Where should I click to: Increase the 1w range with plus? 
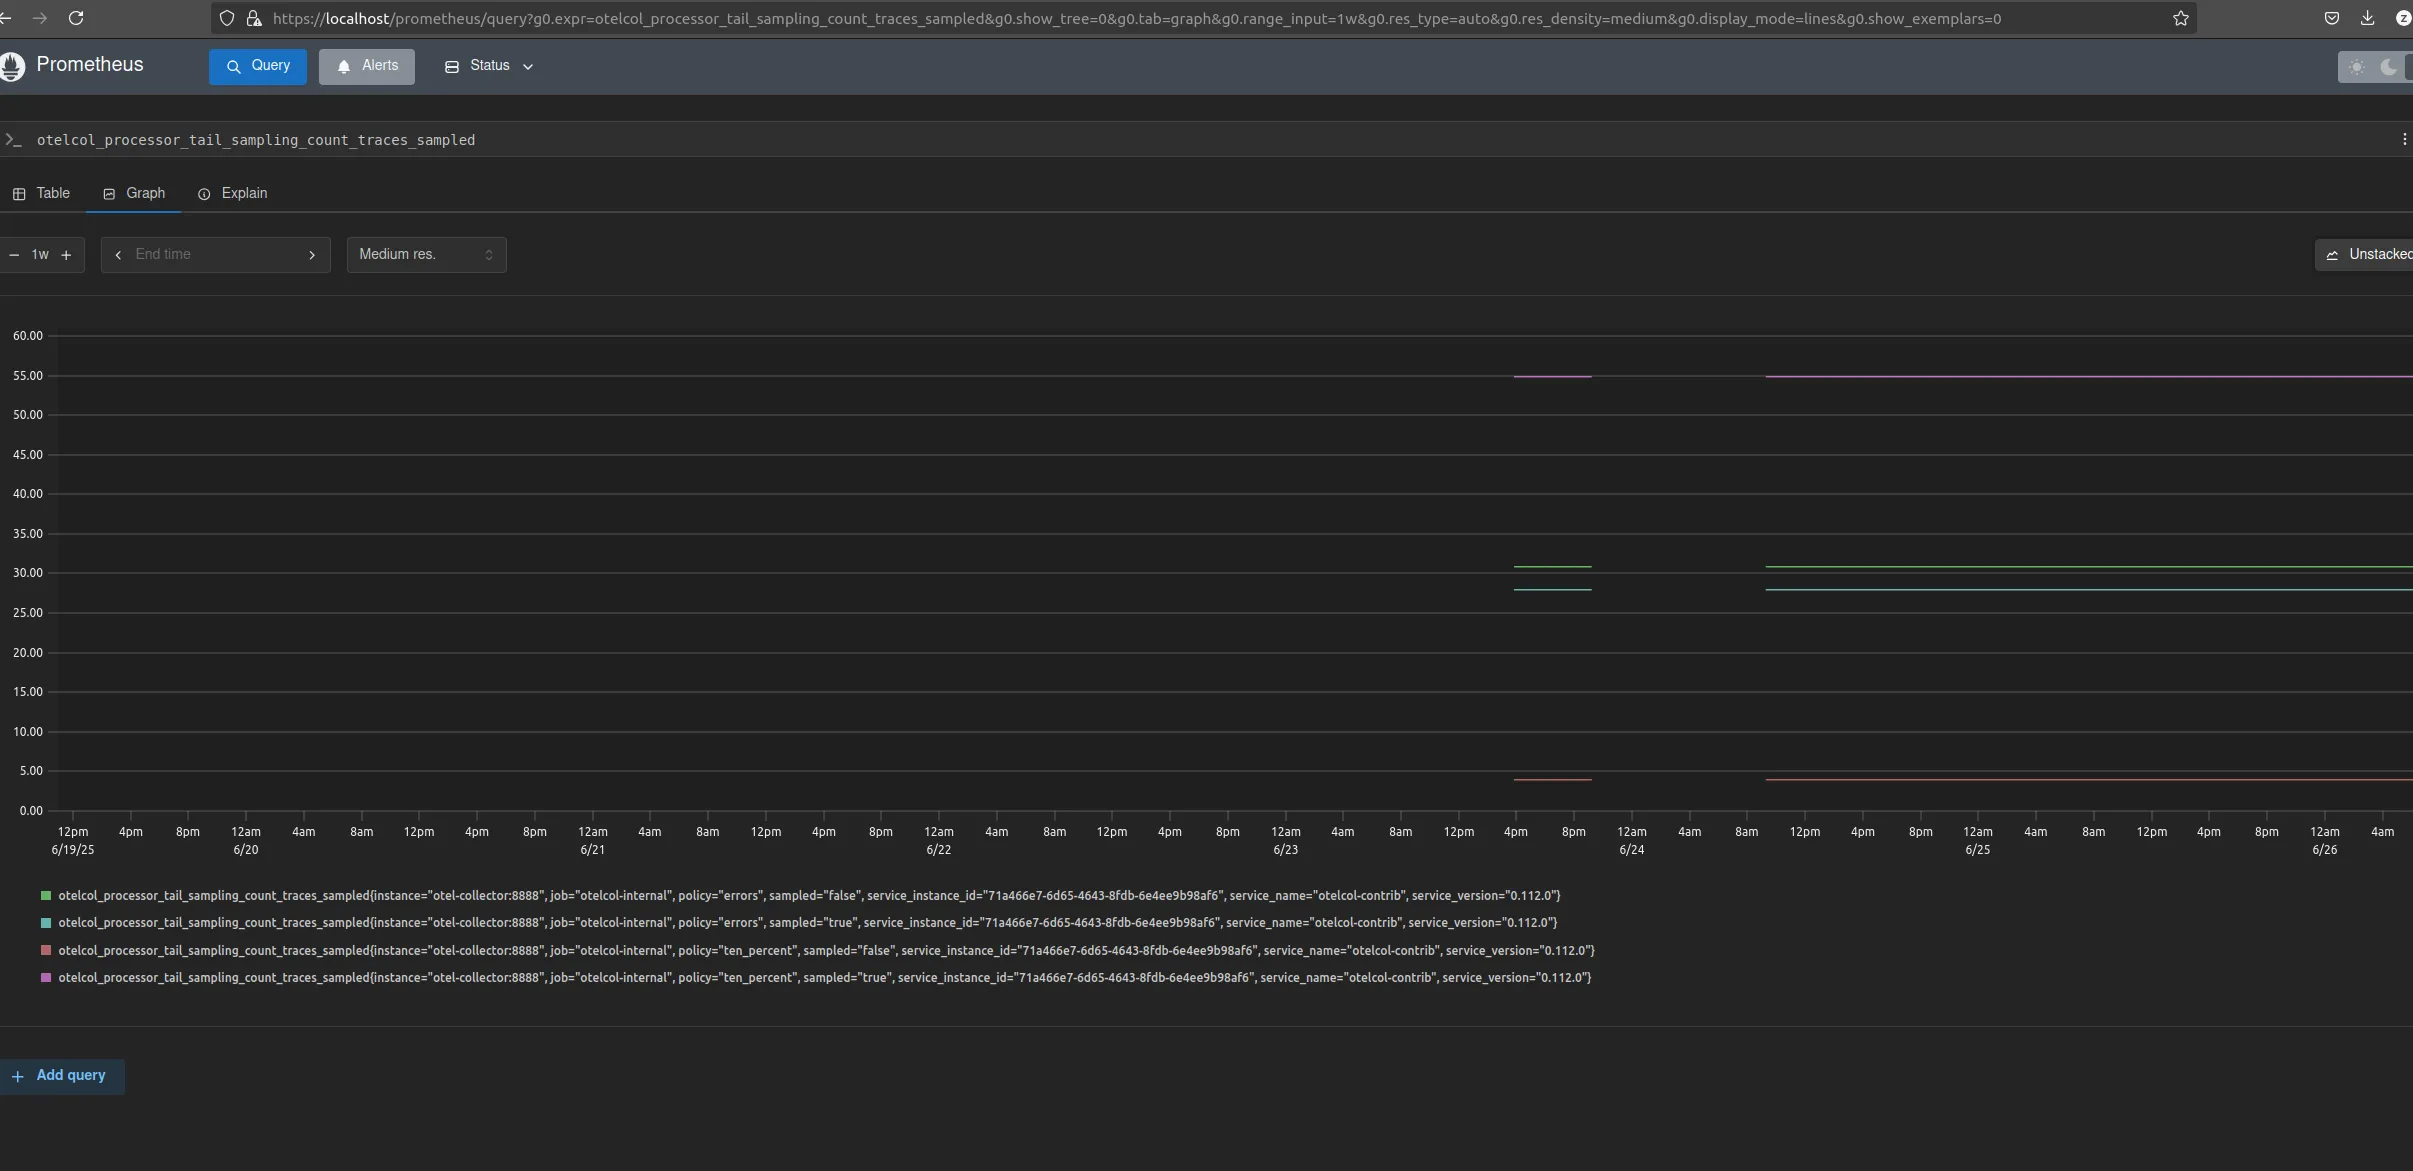pos(66,255)
